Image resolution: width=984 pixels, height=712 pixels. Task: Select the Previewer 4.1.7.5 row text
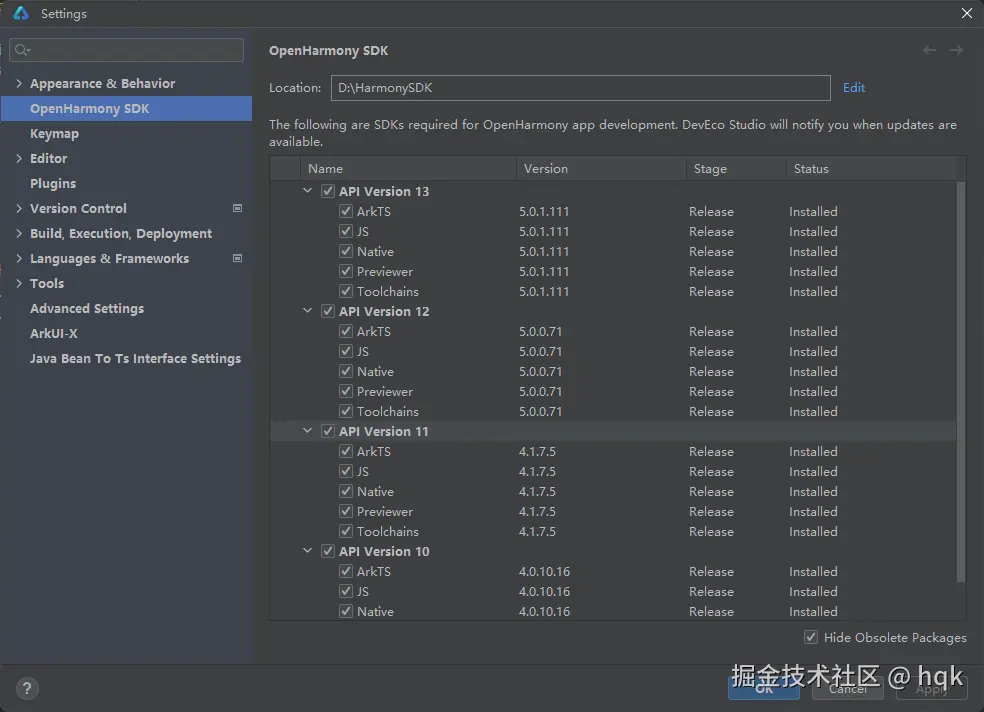click(x=385, y=512)
